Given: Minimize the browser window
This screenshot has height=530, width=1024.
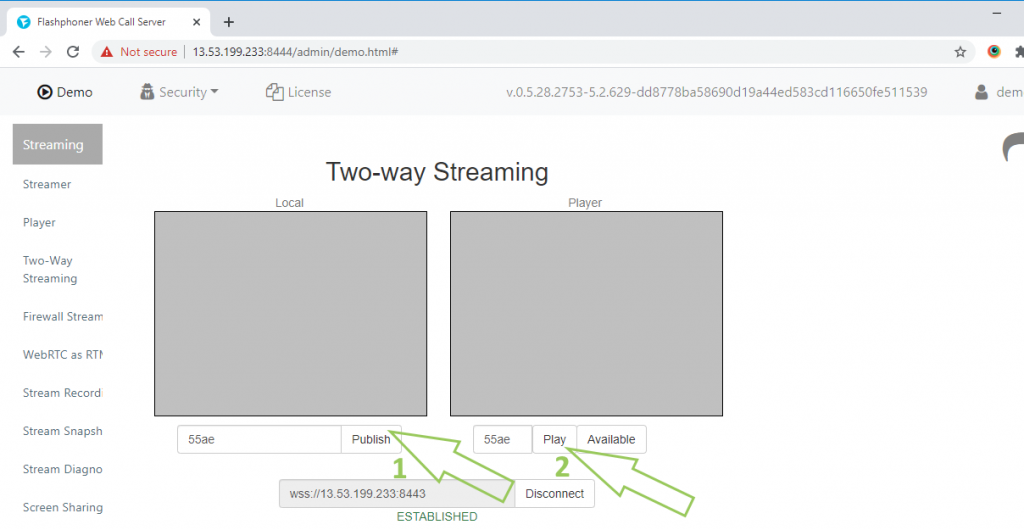Looking at the screenshot, I should point(997,13).
